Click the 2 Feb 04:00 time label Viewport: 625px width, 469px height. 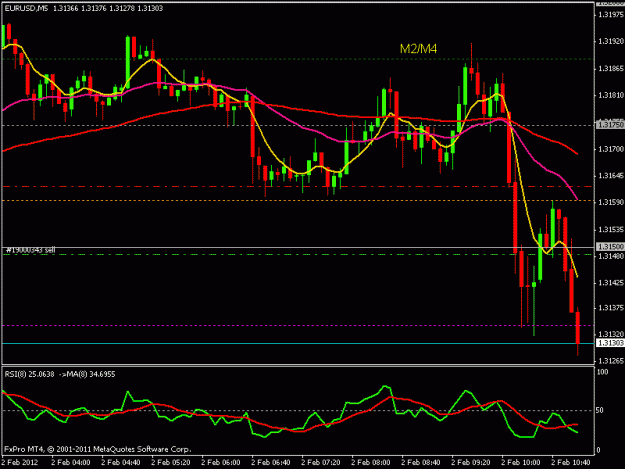71,462
